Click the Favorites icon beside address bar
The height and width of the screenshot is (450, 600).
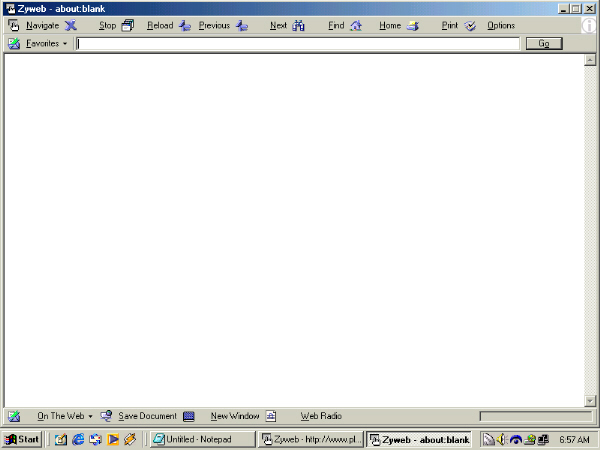14,44
